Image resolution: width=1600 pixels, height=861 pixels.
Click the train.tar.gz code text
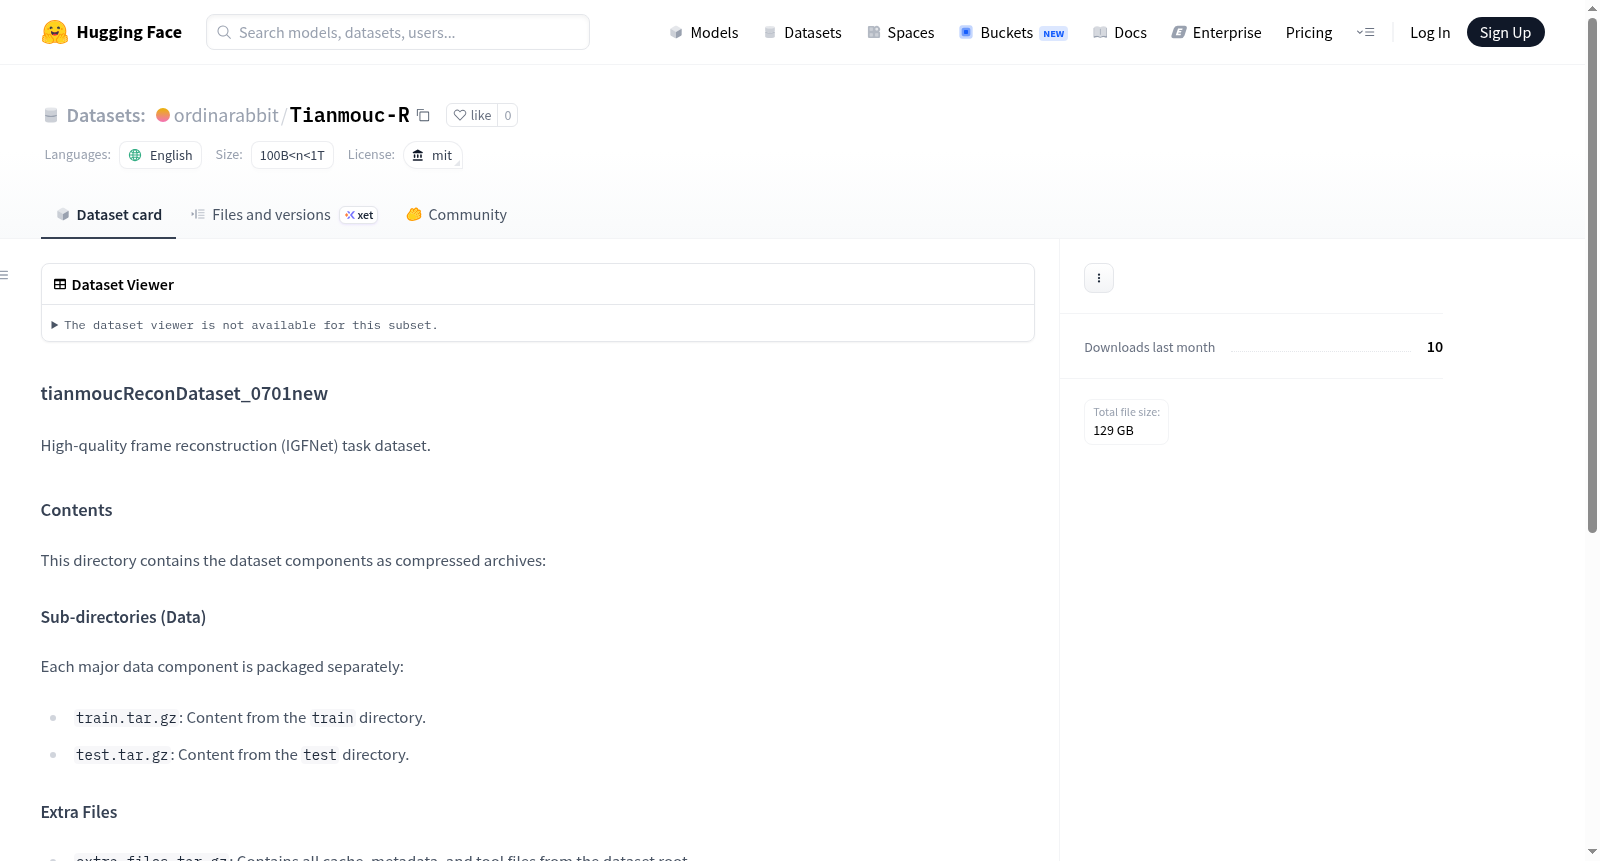pyautogui.click(x=127, y=718)
